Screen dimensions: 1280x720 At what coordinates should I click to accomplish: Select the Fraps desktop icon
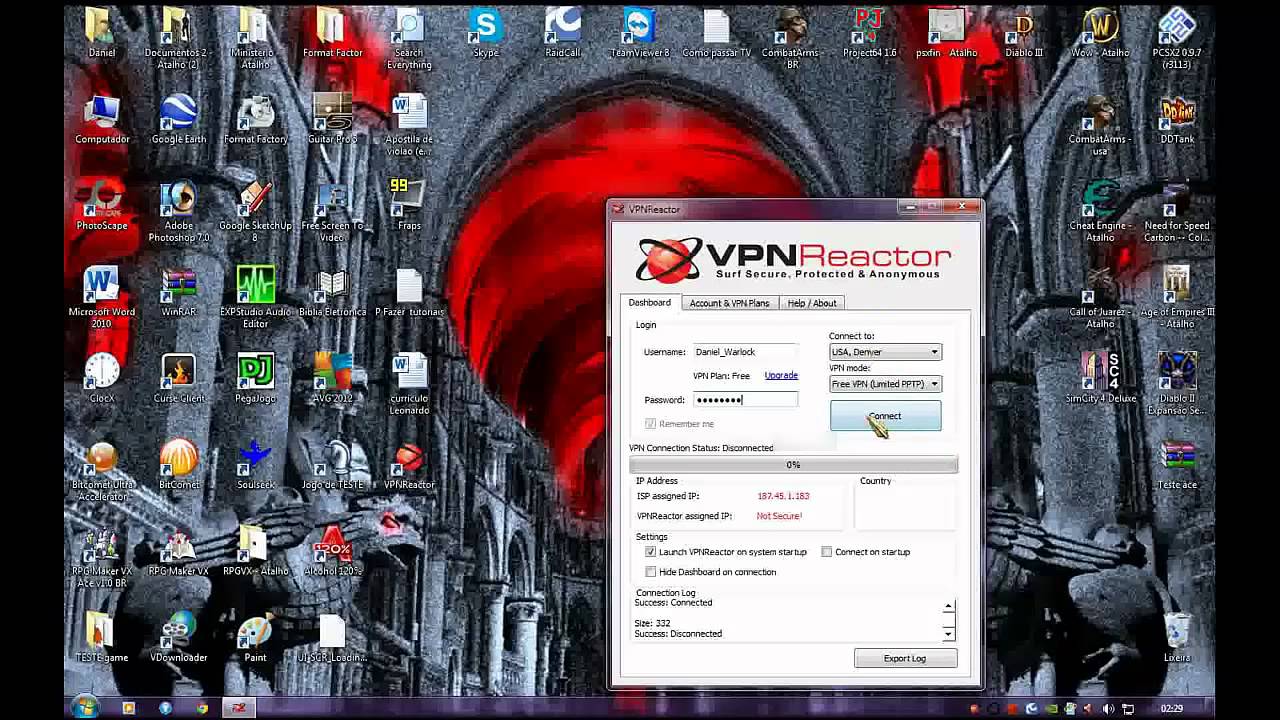tap(409, 206)
